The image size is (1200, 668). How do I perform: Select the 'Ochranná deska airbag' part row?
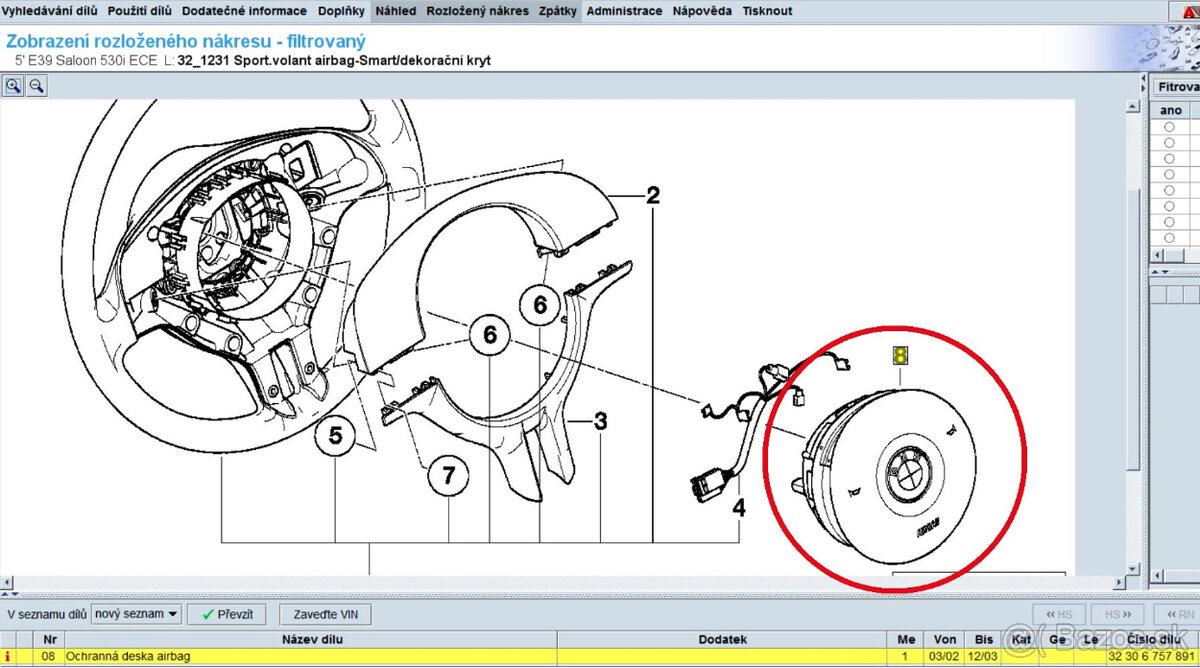[600, 656]
